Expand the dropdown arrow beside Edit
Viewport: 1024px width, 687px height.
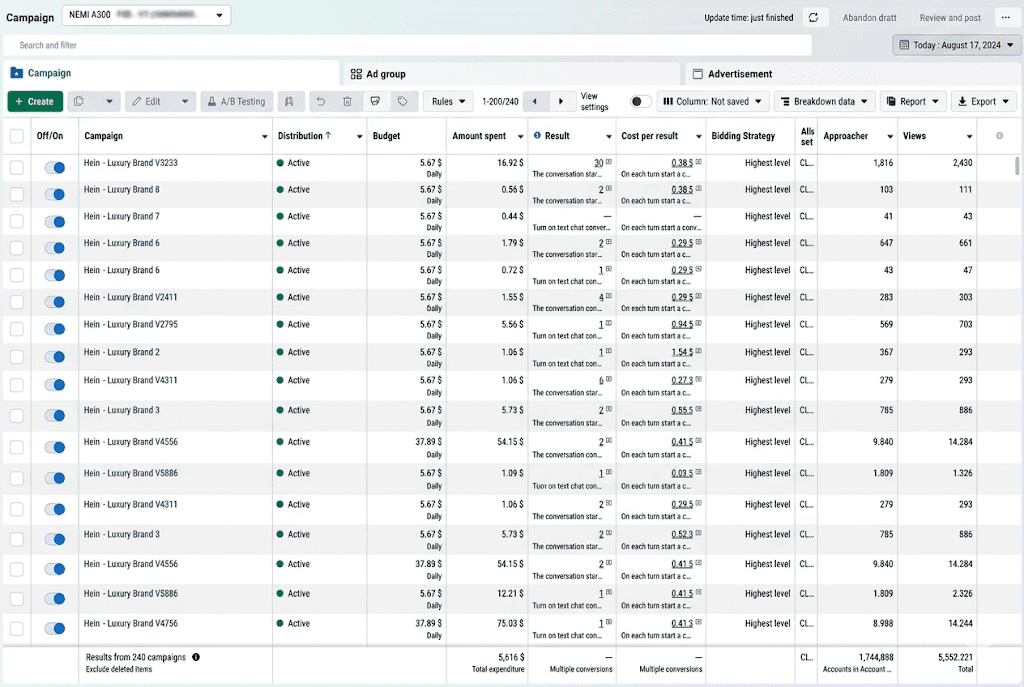[x=185, y=101]
